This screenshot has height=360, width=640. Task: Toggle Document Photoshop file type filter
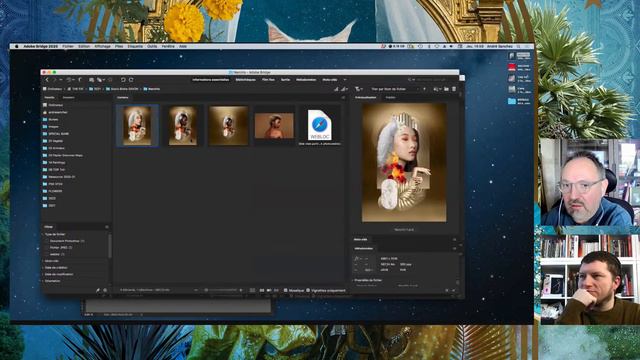67,241
